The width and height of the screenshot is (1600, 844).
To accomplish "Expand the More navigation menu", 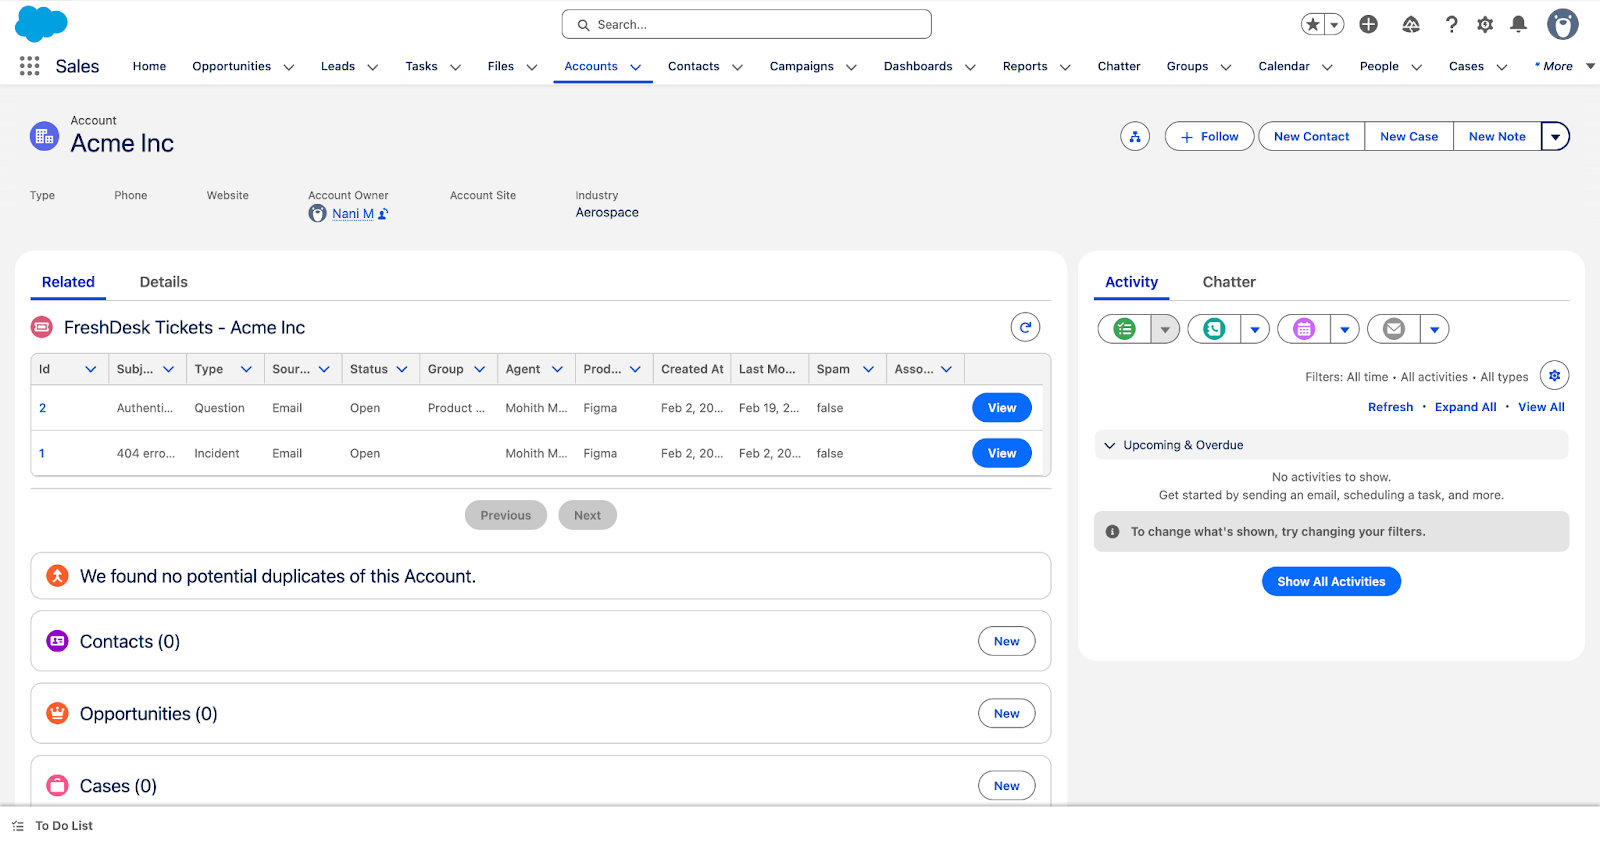I will [x=1564, y=66].
